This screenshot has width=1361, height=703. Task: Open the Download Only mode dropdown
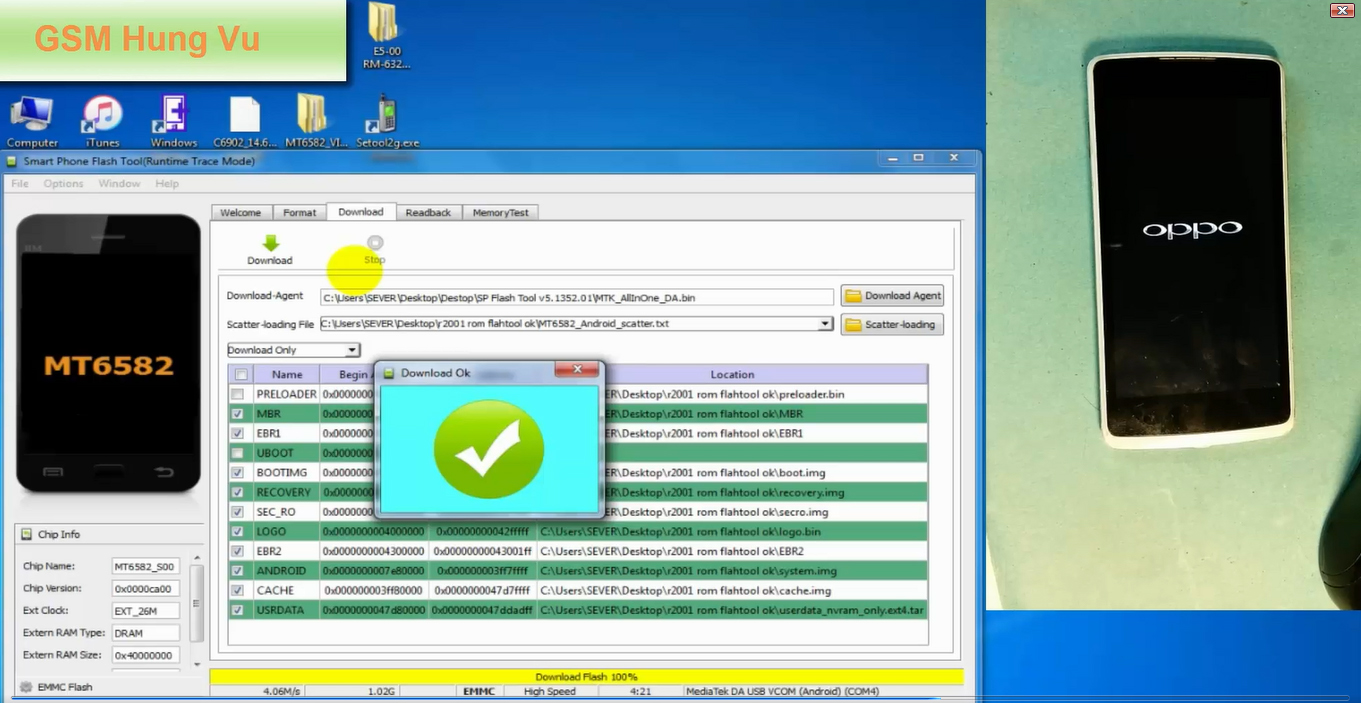352,349
